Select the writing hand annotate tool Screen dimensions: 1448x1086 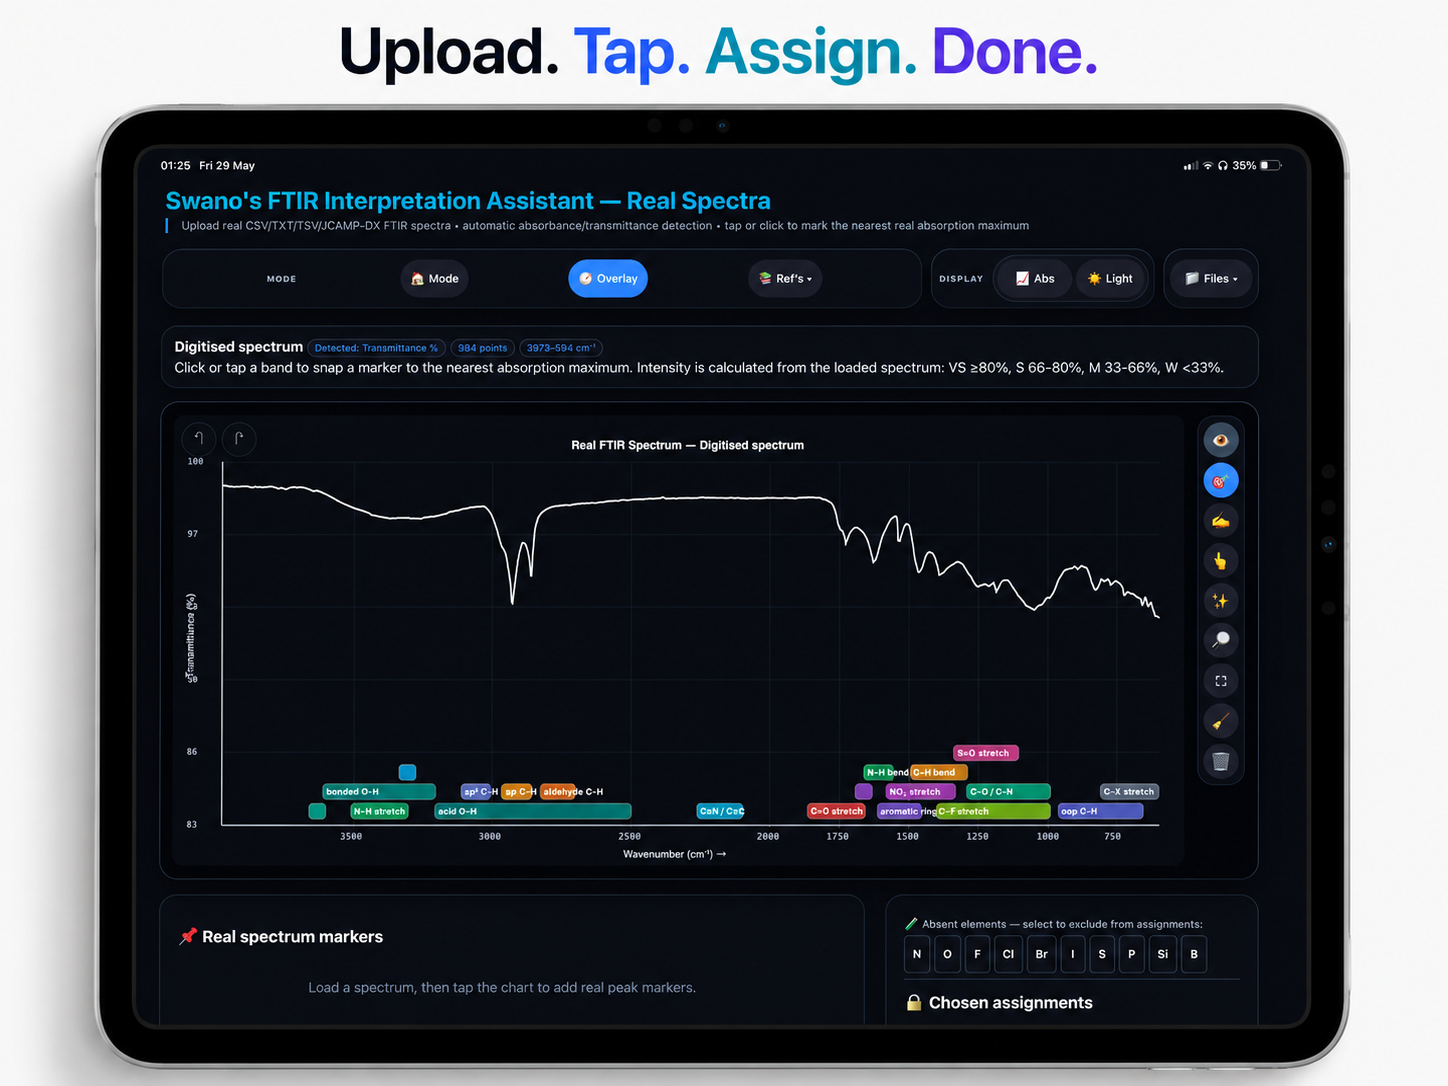1220,521
